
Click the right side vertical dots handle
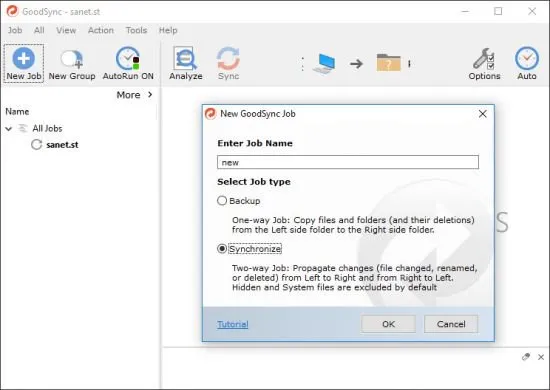(409, 63)
